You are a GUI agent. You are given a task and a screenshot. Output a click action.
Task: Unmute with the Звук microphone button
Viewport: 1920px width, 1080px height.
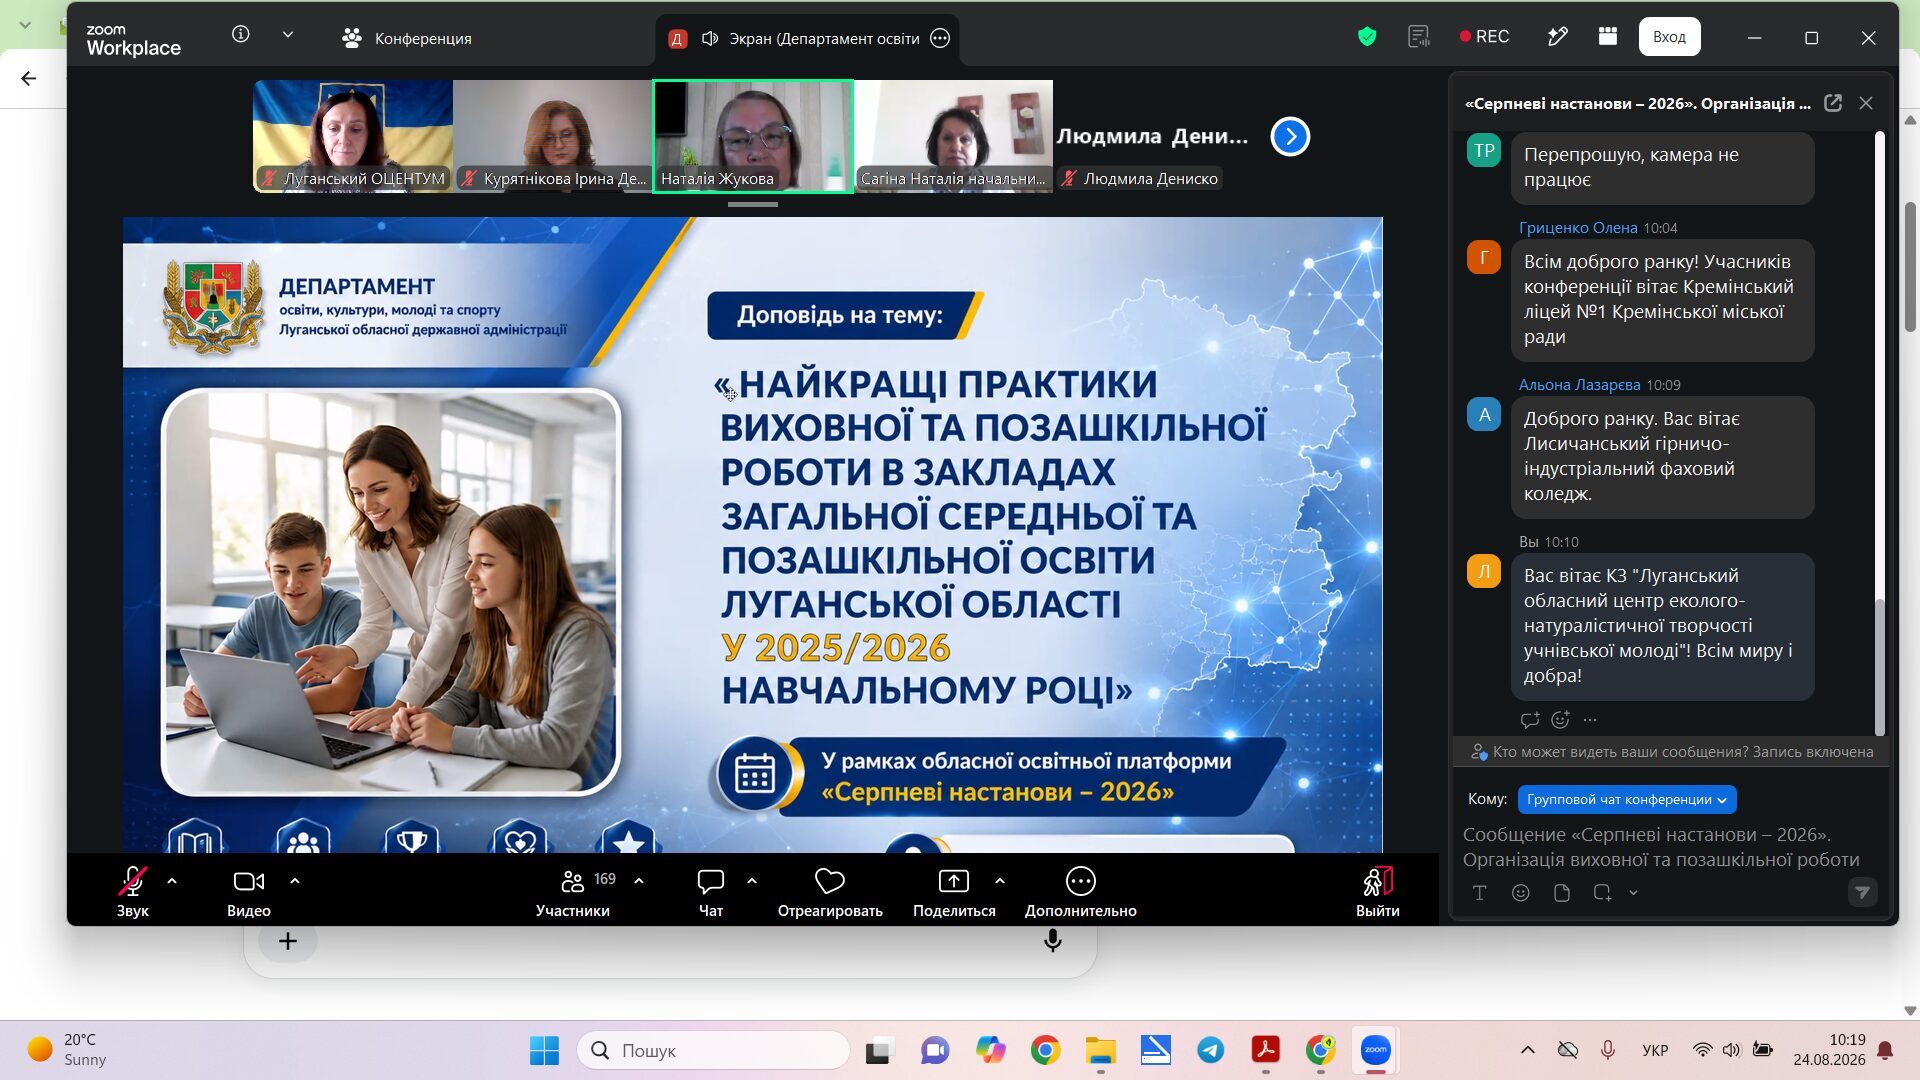132,890
